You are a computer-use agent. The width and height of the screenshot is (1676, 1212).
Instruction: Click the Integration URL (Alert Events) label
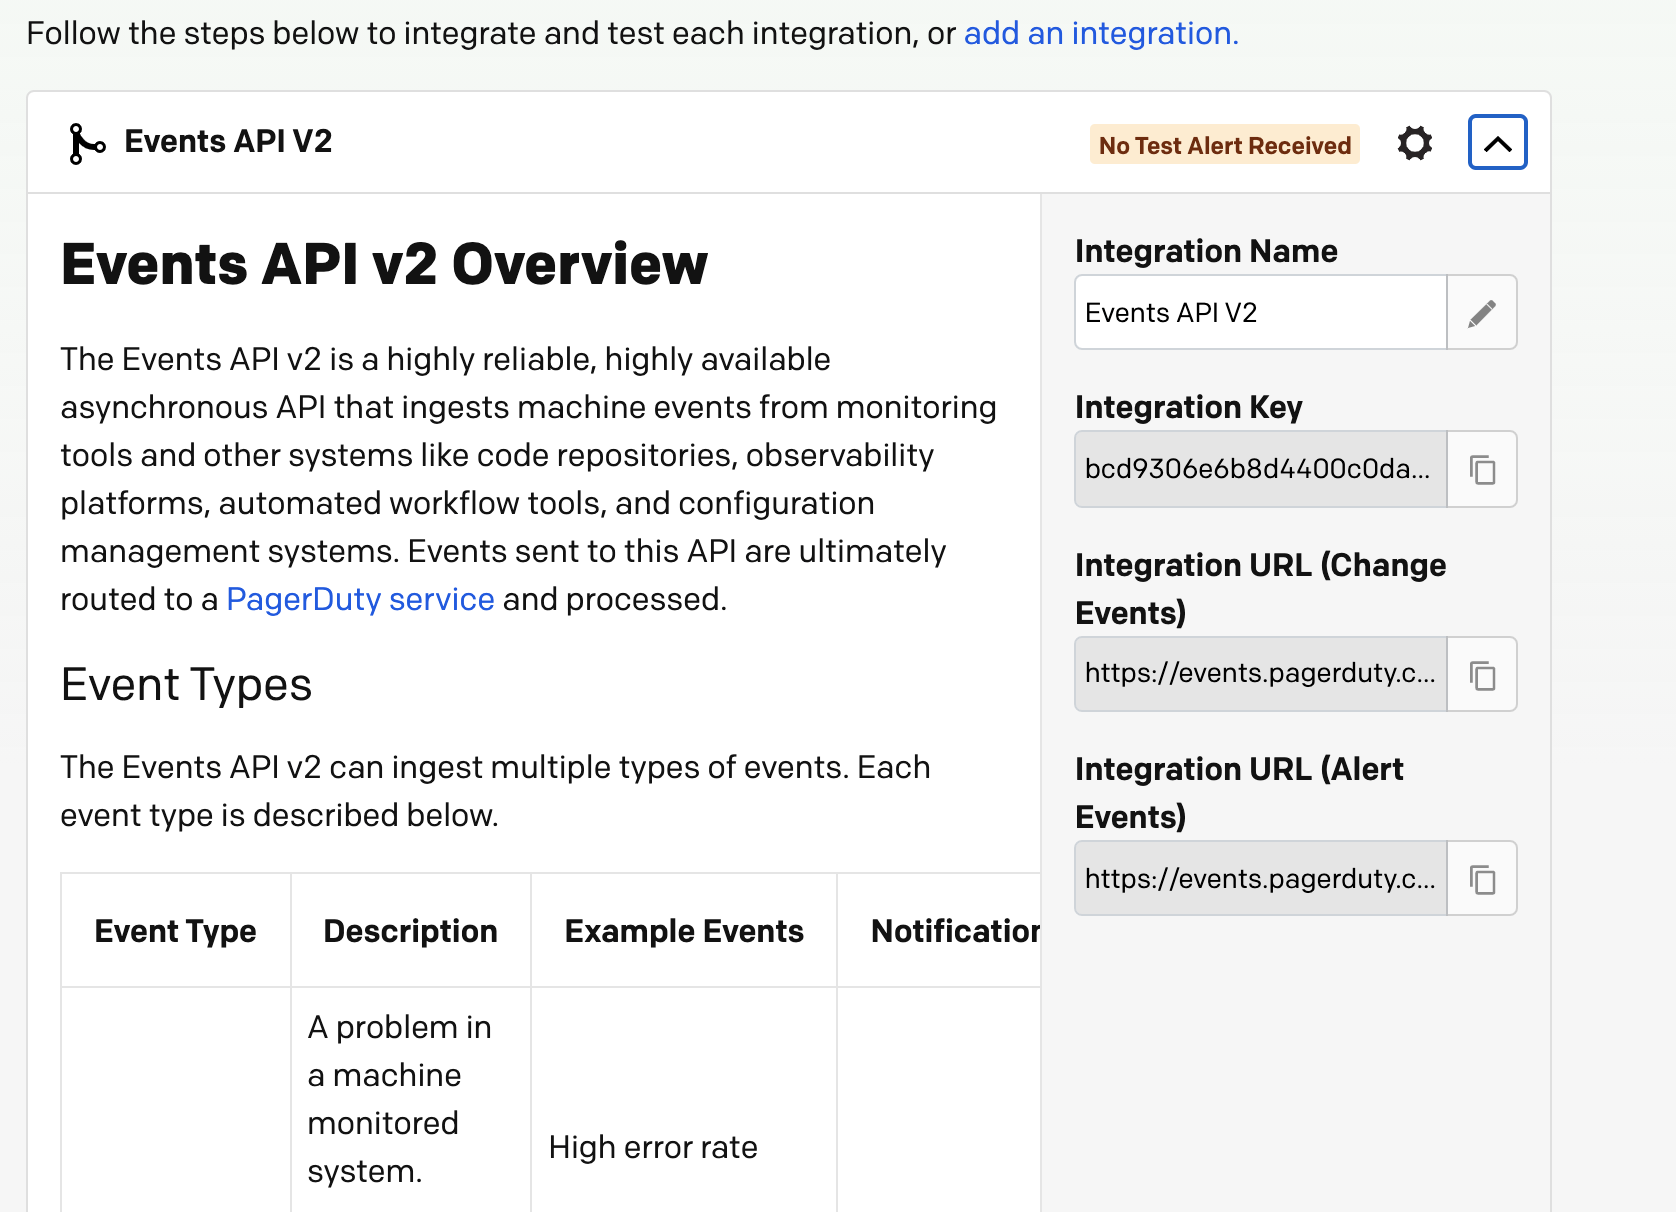tap(1239, 793)
